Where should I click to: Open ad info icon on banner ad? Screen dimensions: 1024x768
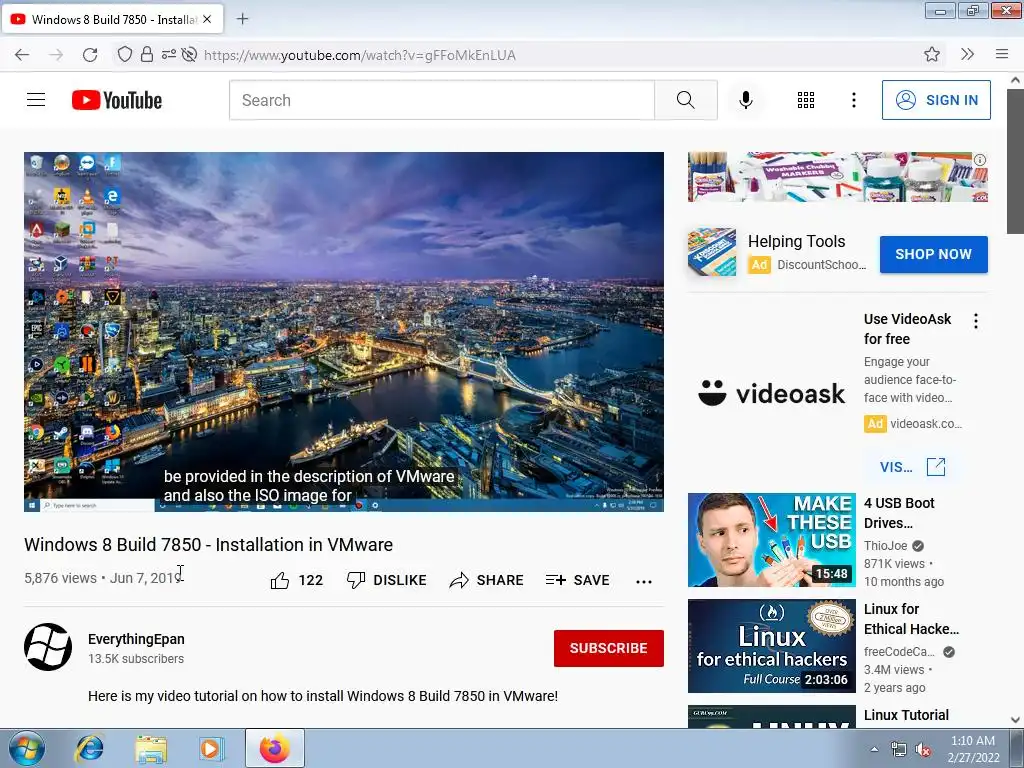pyautogui.click(x=980, y=160)
